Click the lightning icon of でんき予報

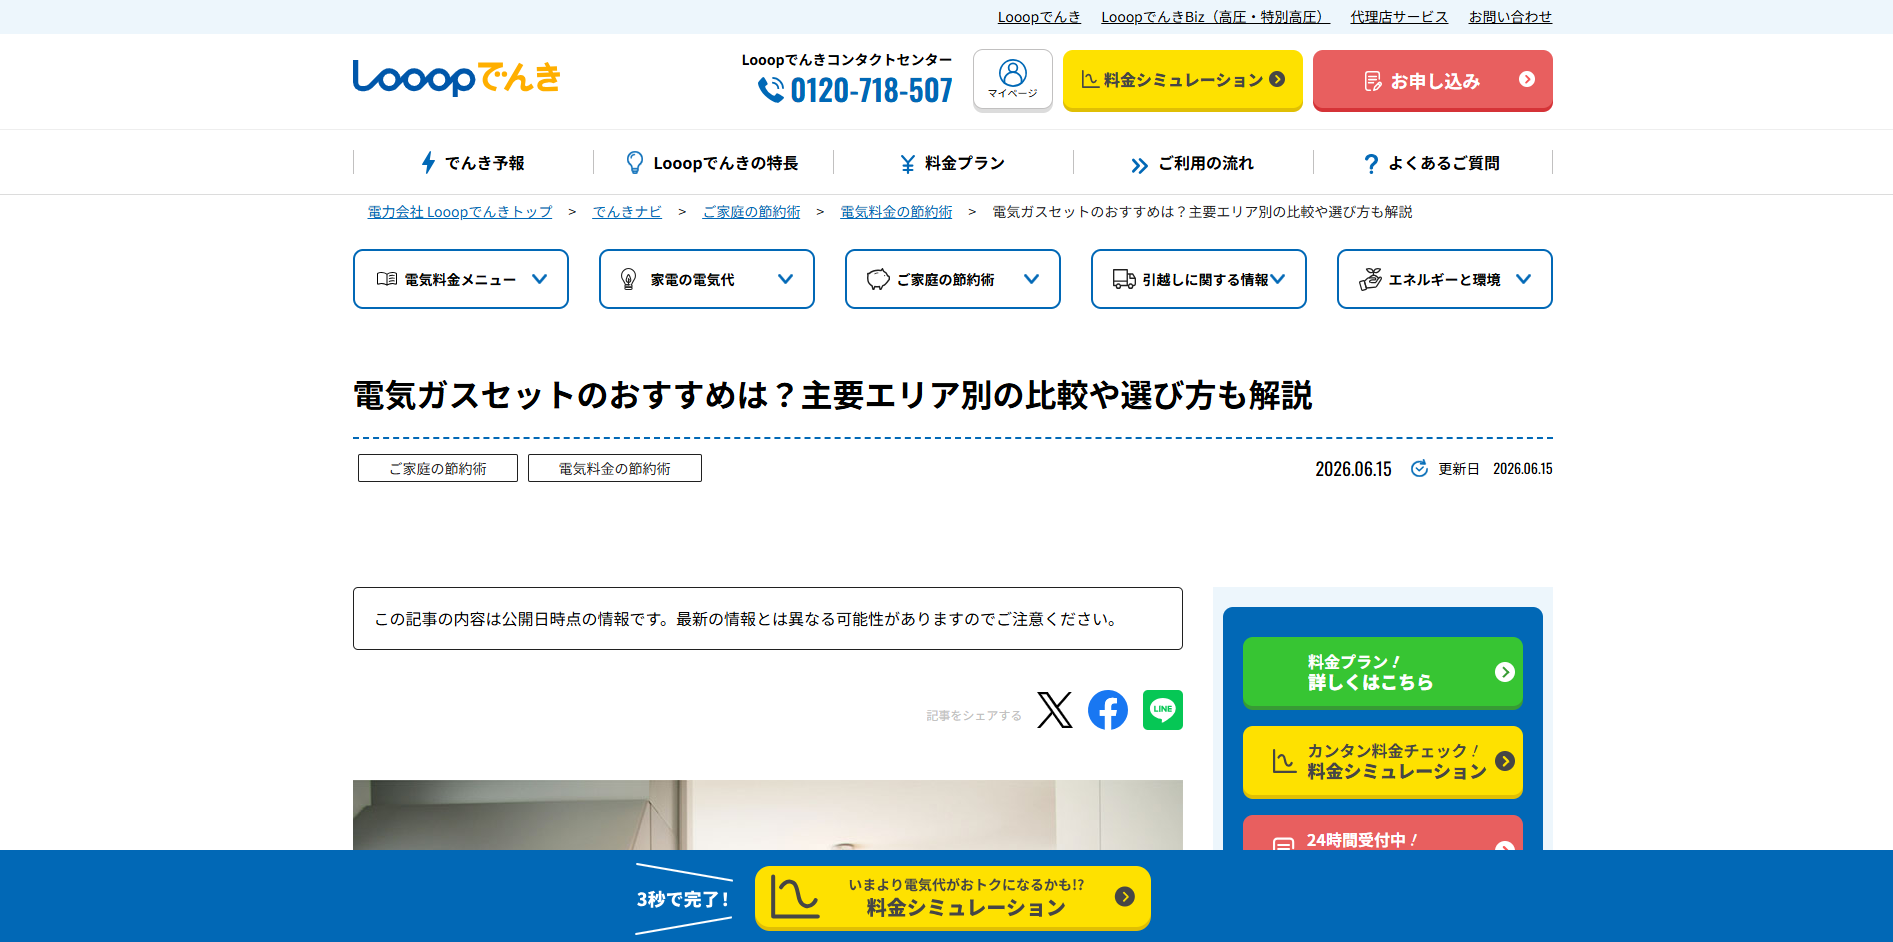coord(428,163)
